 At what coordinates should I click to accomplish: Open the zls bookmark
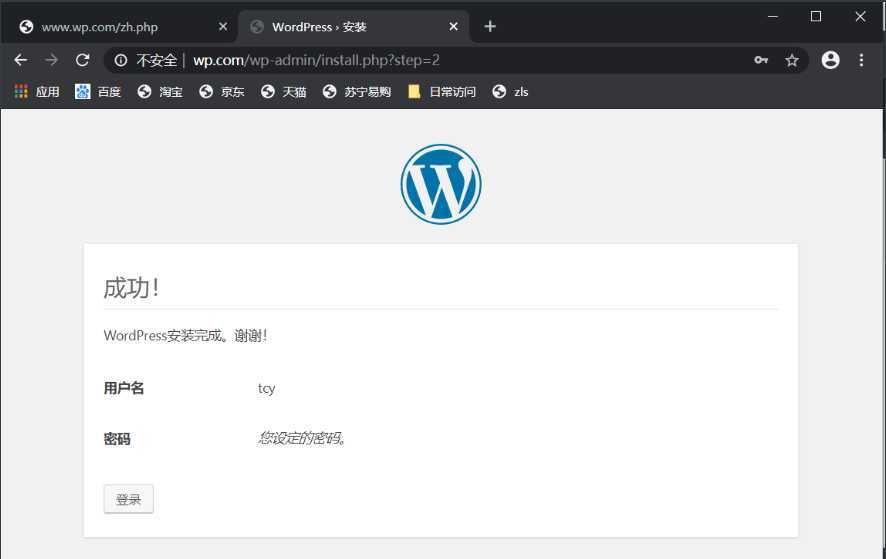click(x=510, y=92)
